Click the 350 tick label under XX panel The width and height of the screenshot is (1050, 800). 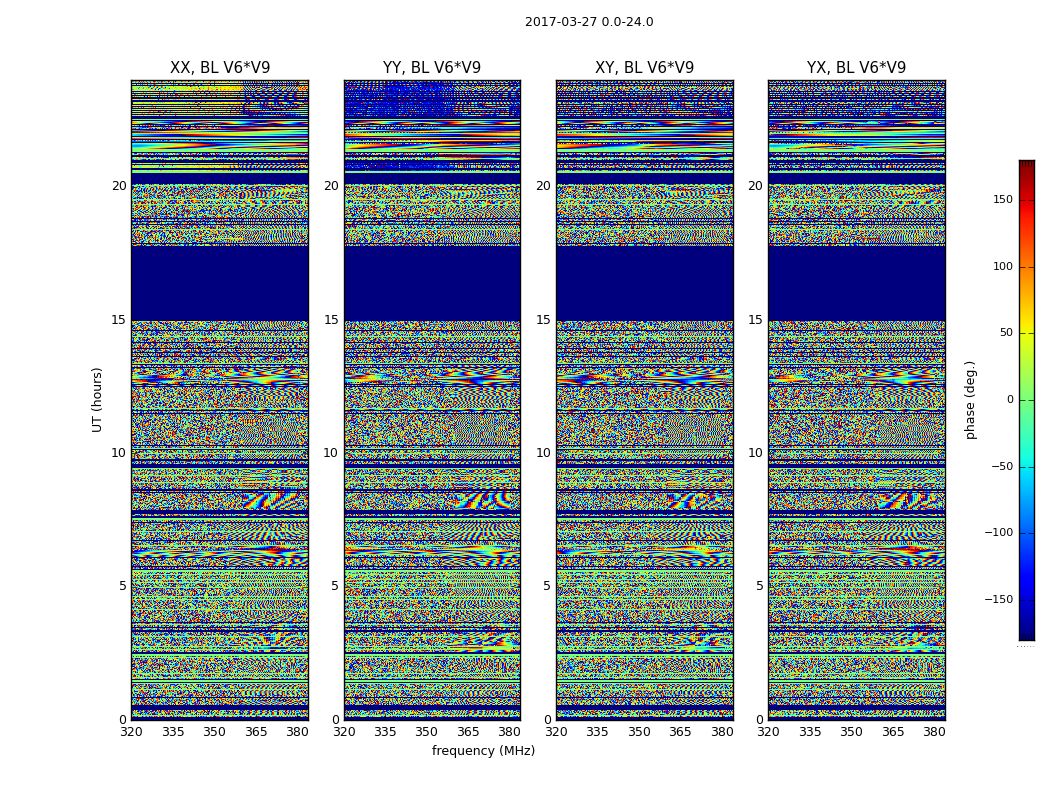click(x=214, y=732)
